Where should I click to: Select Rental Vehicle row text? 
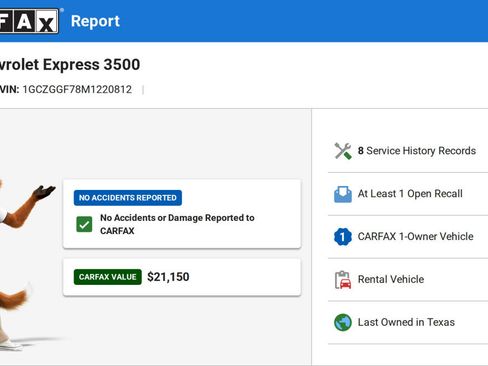click(x=391, y=279)
